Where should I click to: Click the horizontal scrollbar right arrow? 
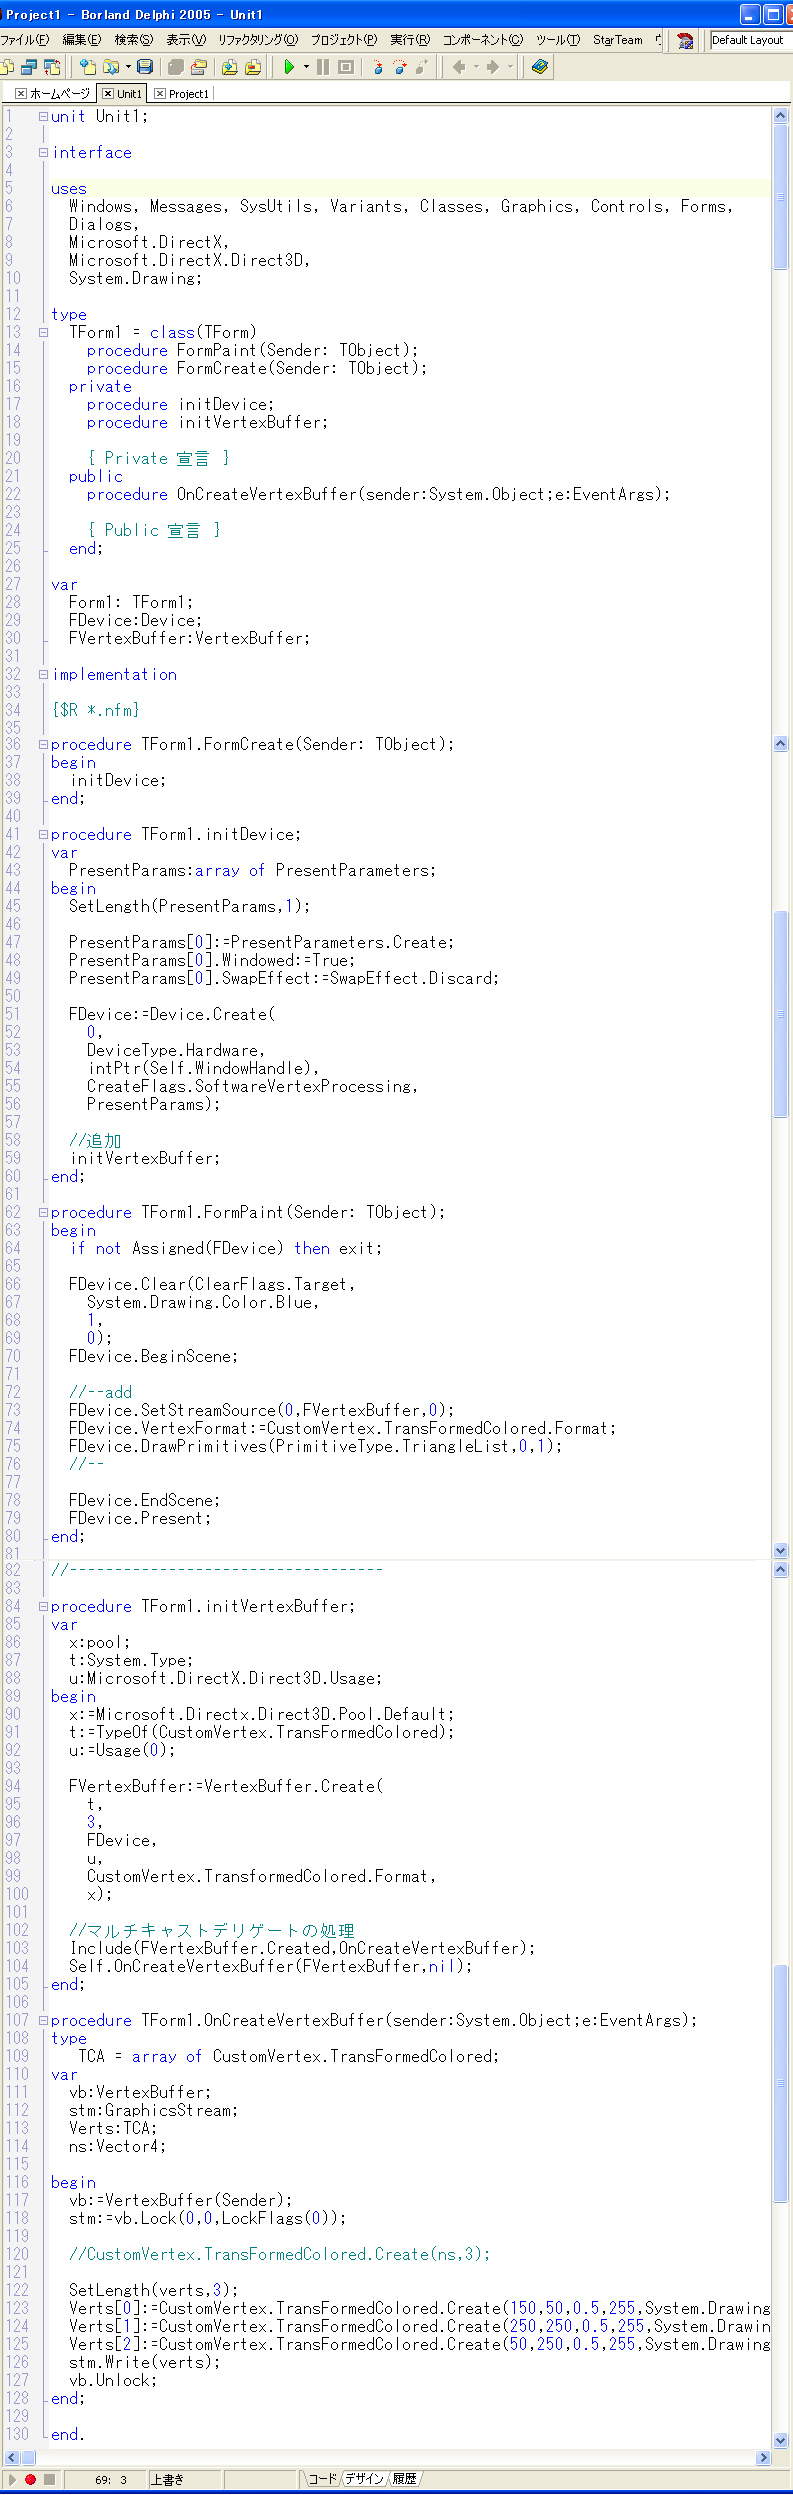pos(764,2457)
